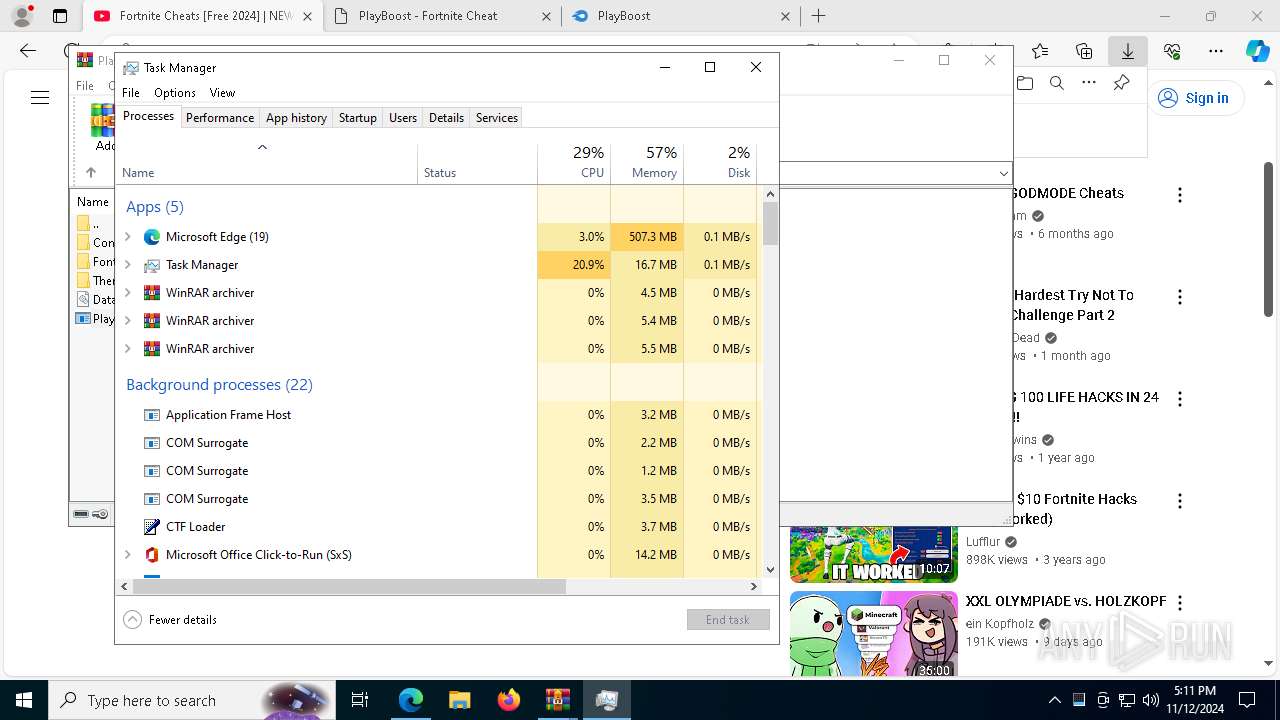Open the View menu in Task Manager
This screenshot has width=1280, height=720.
pos(222,93)
